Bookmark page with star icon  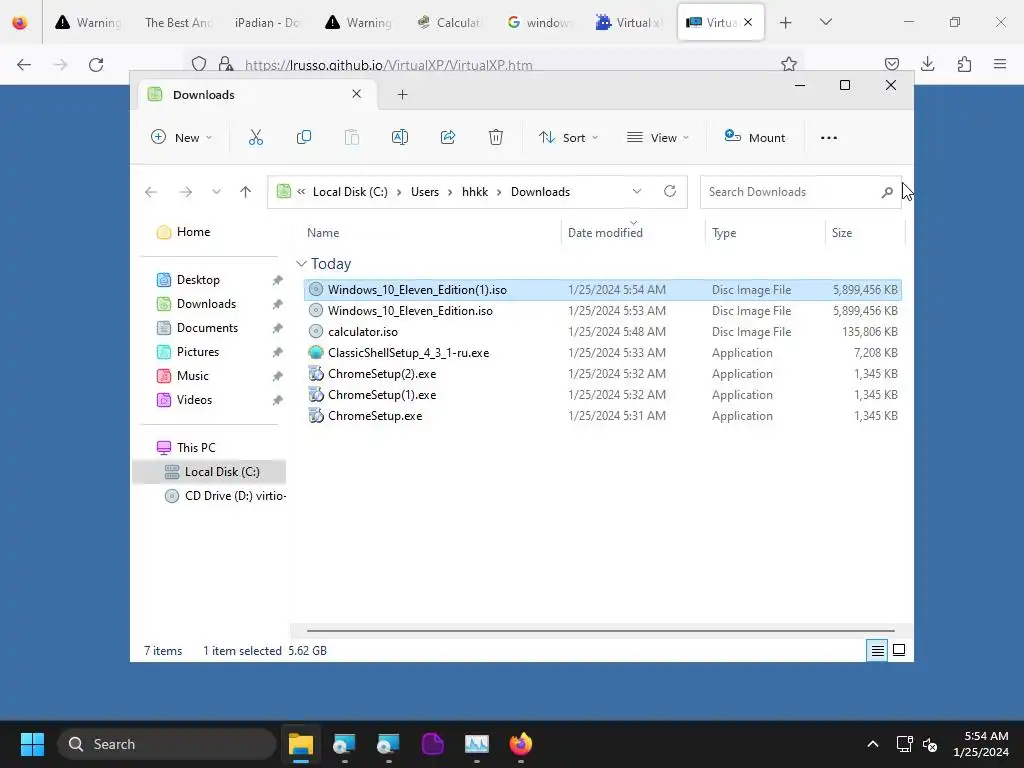(x=789, y=64)
